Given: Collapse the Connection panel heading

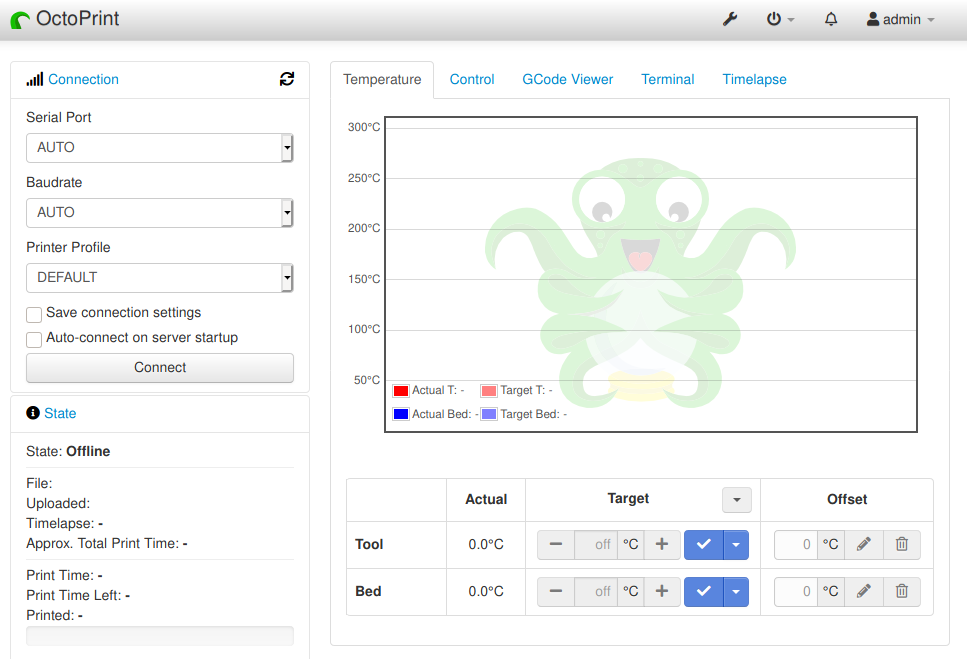Looking at the screenshot, I should click(83, 79).
